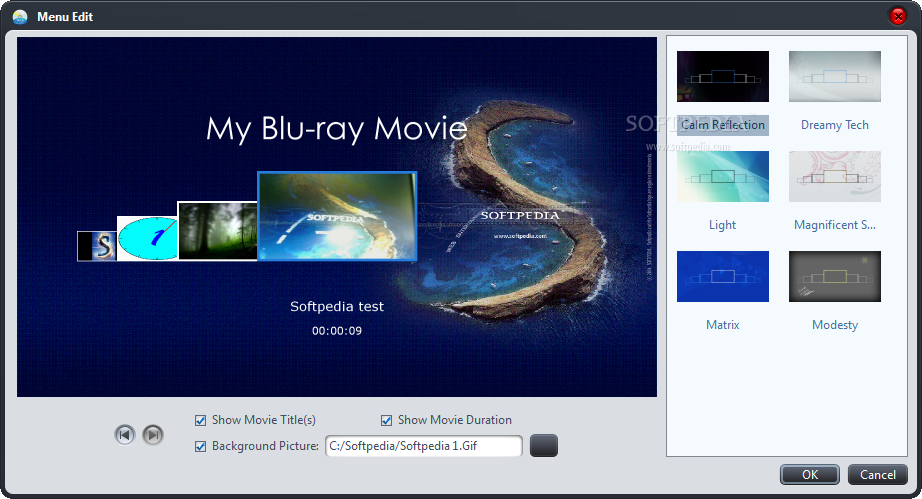The height and width of the screenshot is (499, 922).
Task: Browse for a background picture file
Action: pyautogui.click(x=544, y=446)
